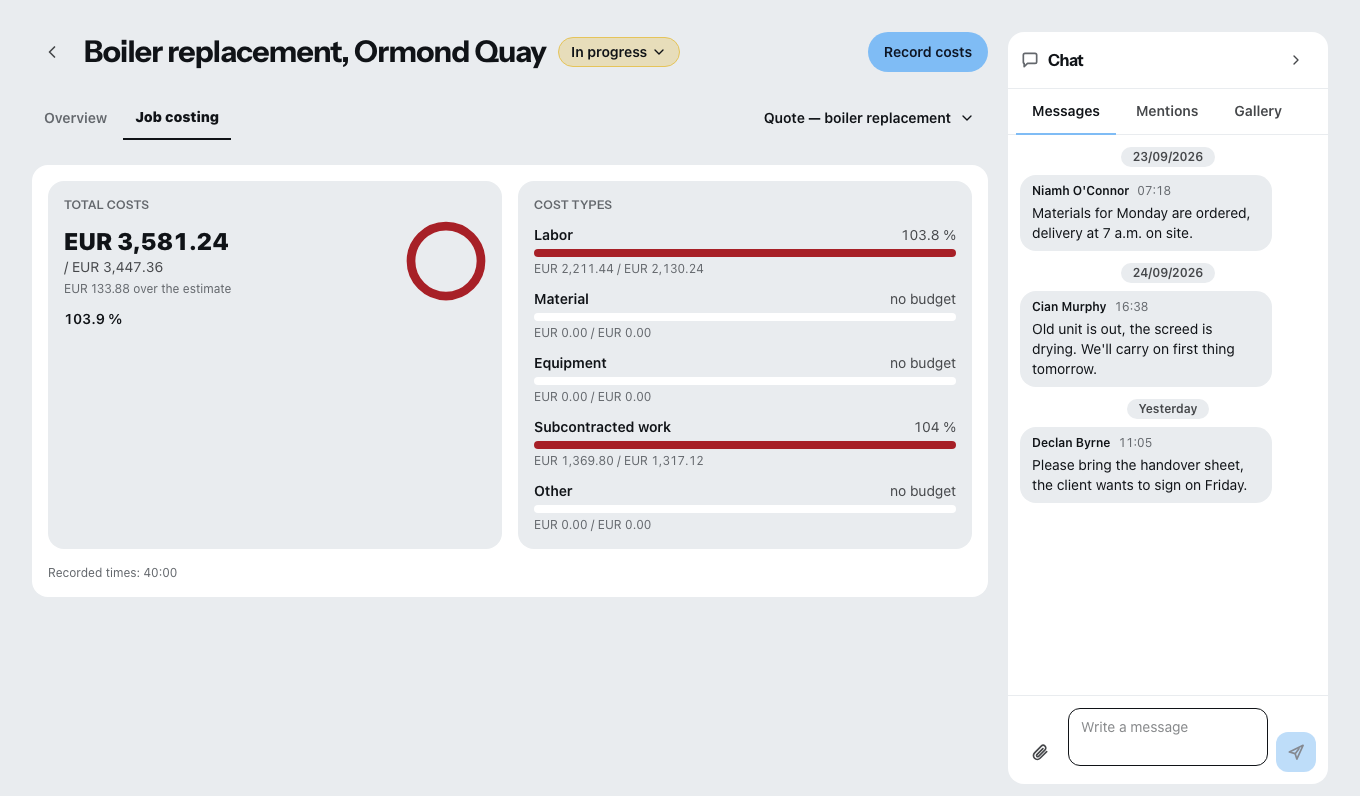The image size is (1360, 796).
Task: Open the In progress status dropdown
Action: pyautogui.click(x=619, y=52)
